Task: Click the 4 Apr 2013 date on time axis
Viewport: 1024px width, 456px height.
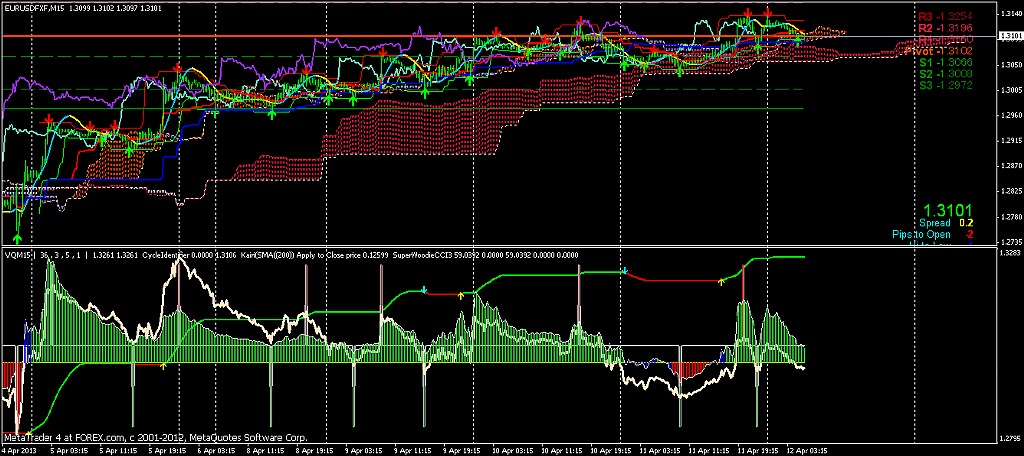Action: tap(20, 450)
